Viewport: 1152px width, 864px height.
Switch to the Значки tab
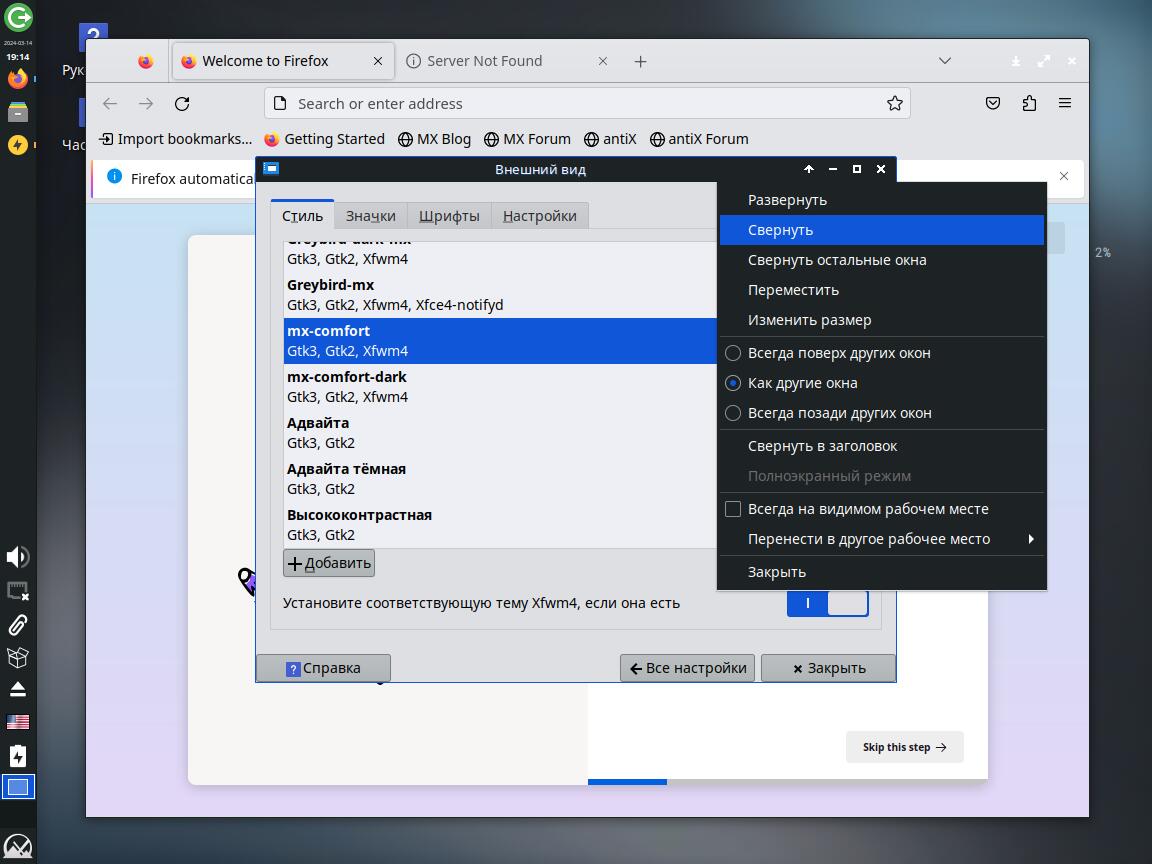[370, 216]
